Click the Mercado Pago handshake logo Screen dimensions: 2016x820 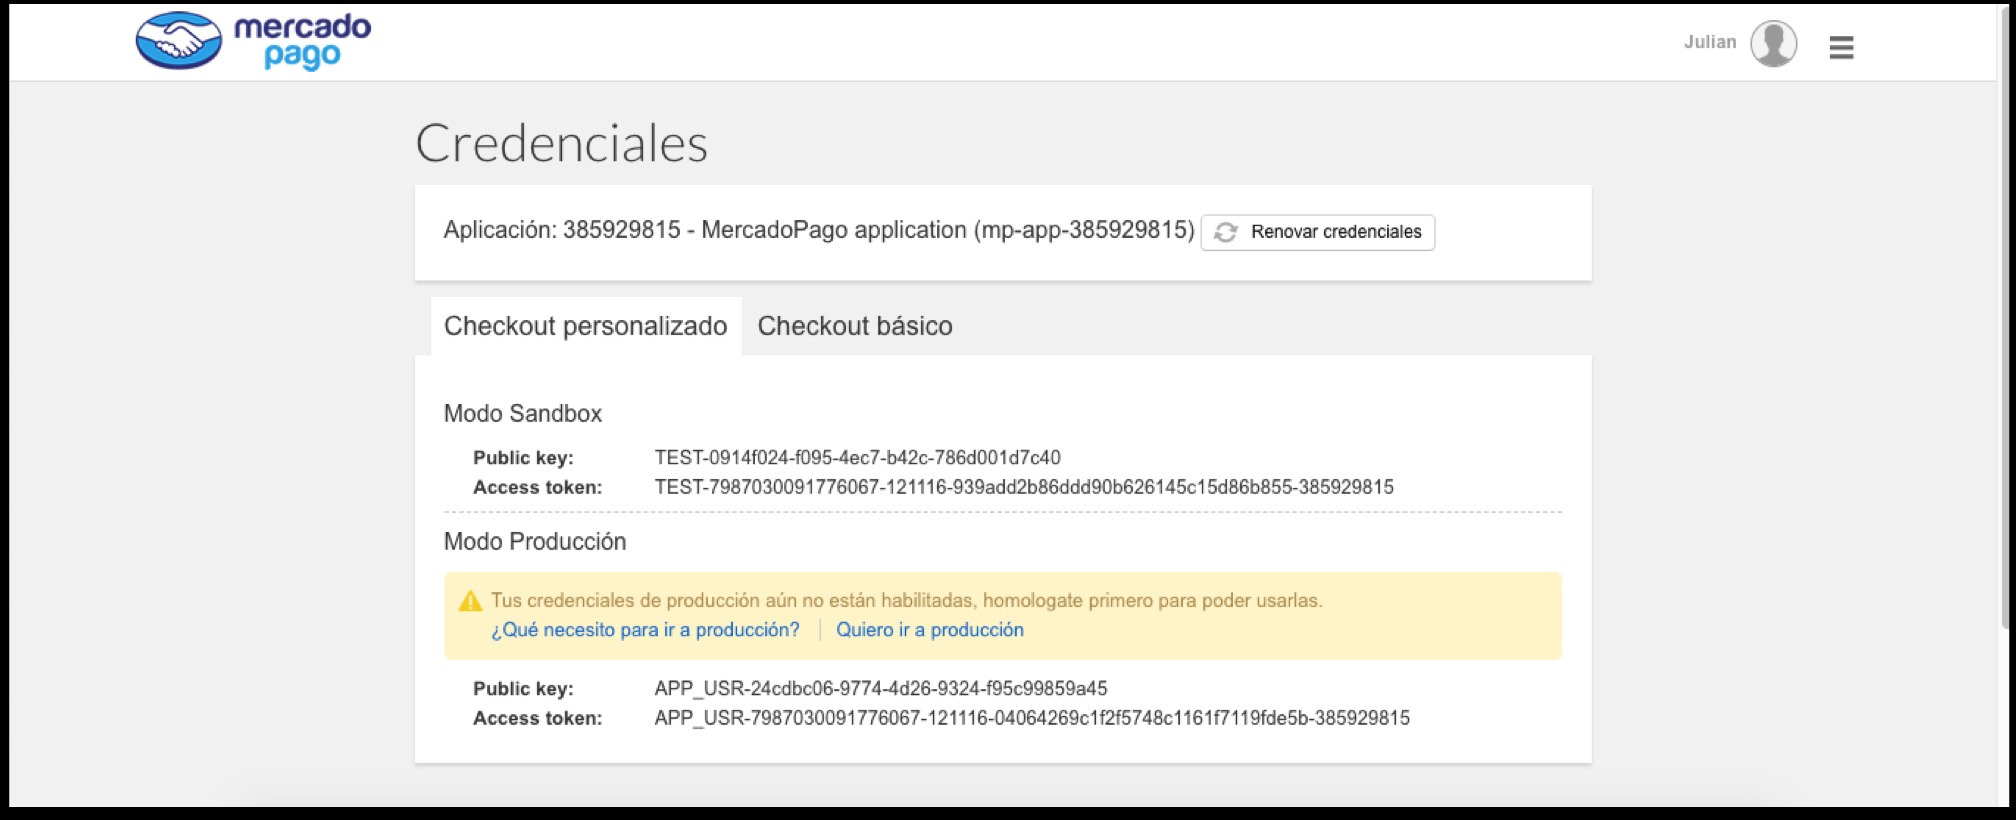click(179, 41)
